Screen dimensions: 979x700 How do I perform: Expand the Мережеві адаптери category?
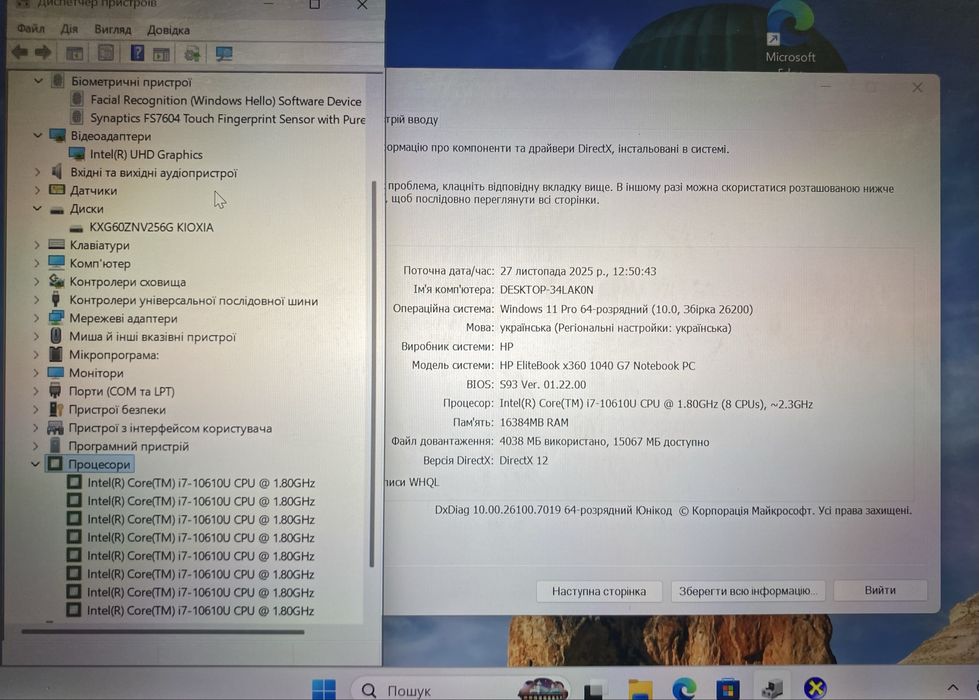pos(36,318)
